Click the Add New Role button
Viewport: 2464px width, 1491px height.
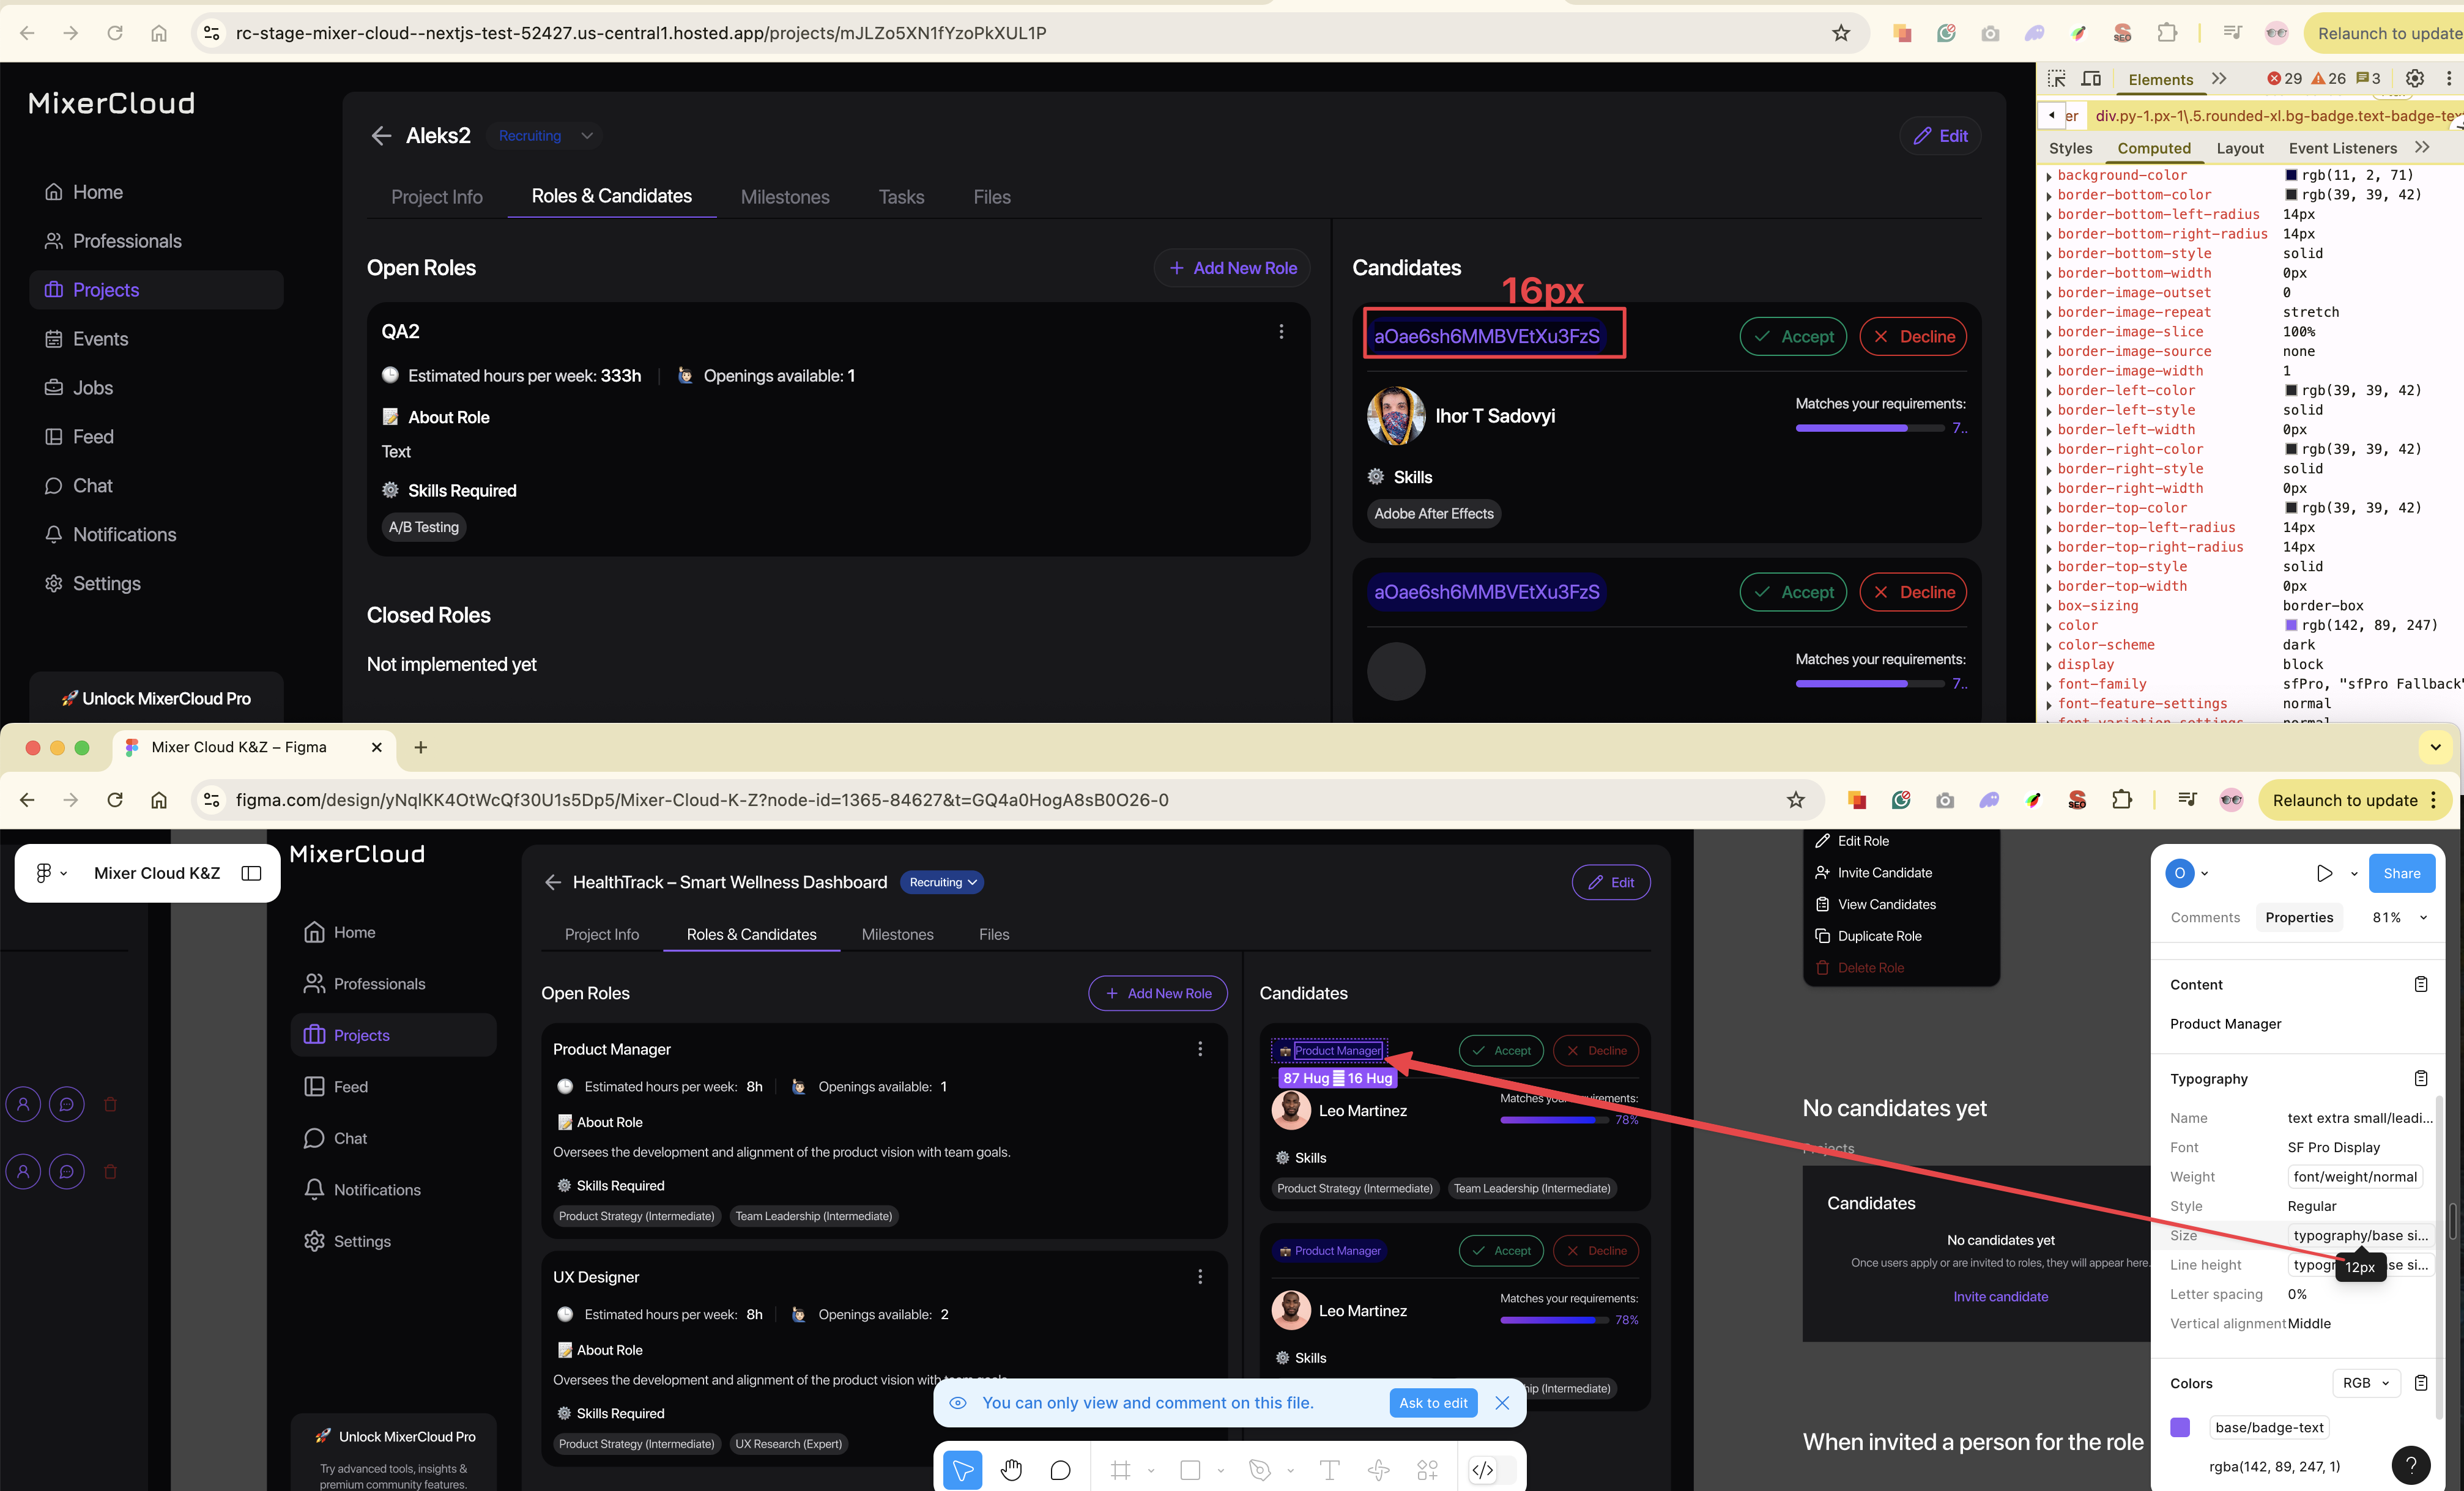1232,268
